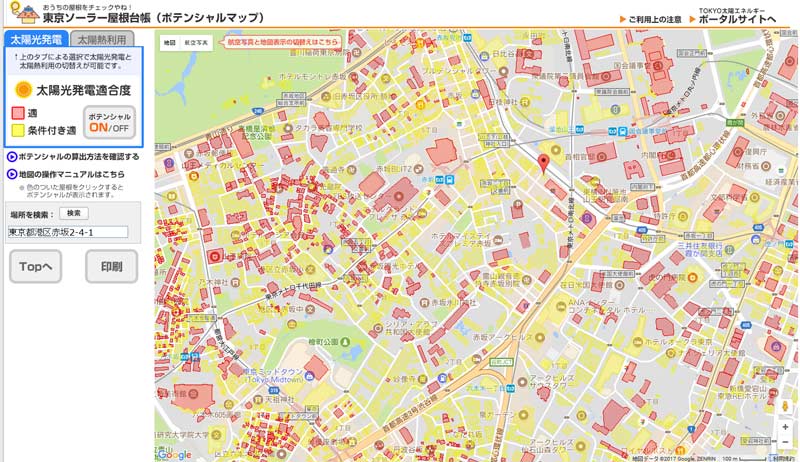Click the 財務省 marker icon
The image size is (800, 462).
pyautogui.click(x=765, y=166)
